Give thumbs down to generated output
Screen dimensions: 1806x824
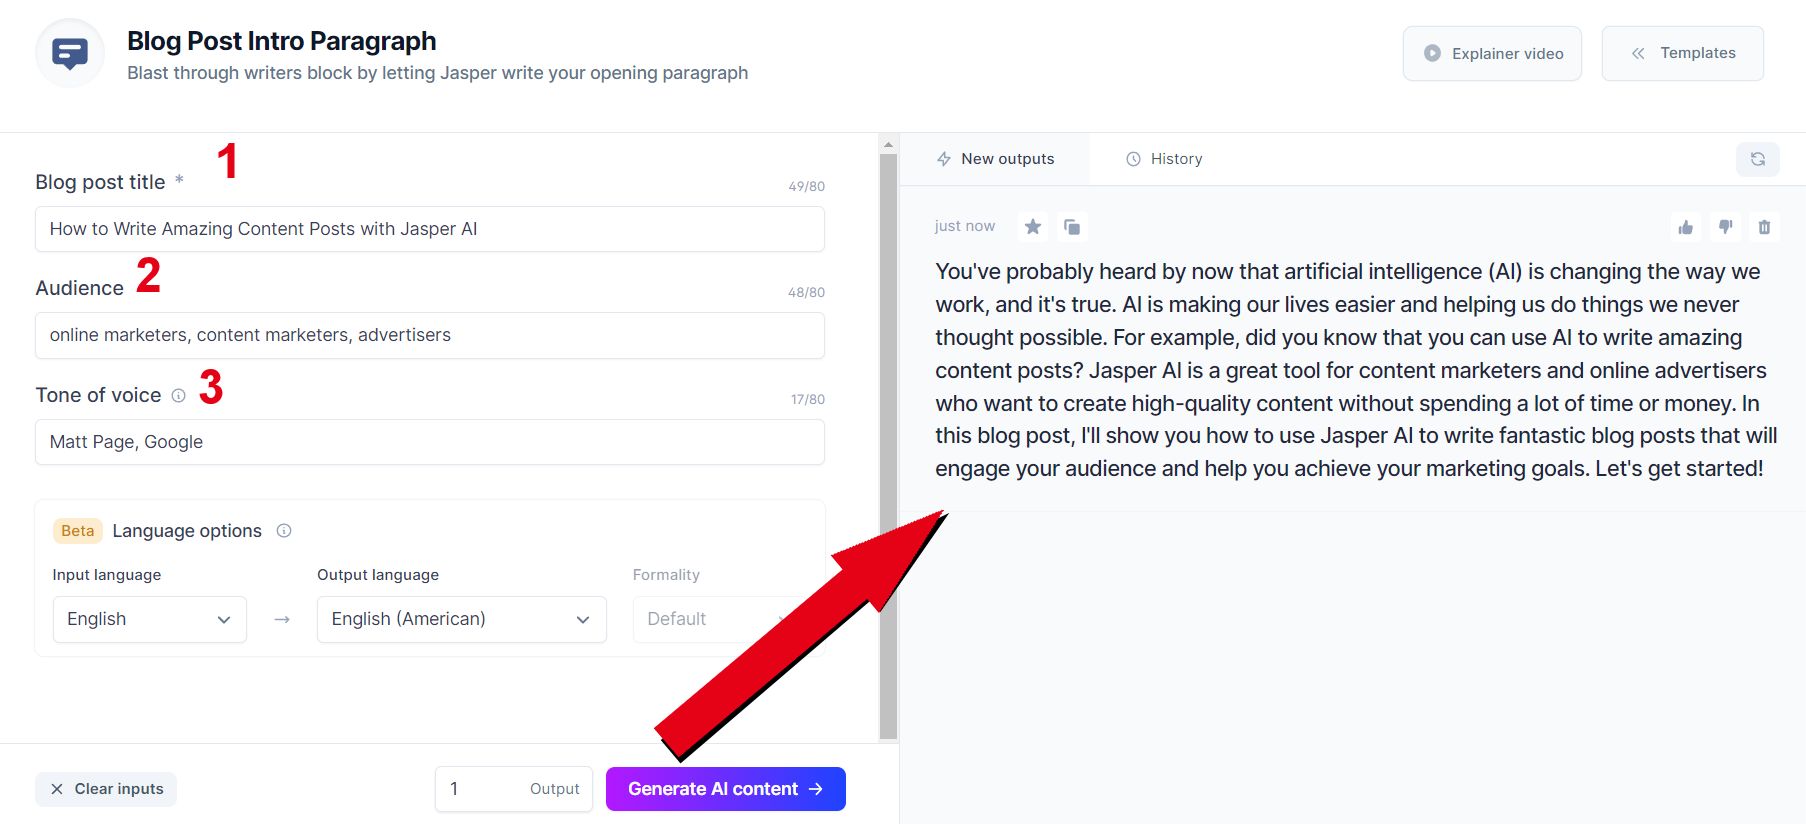point(1725,227)
